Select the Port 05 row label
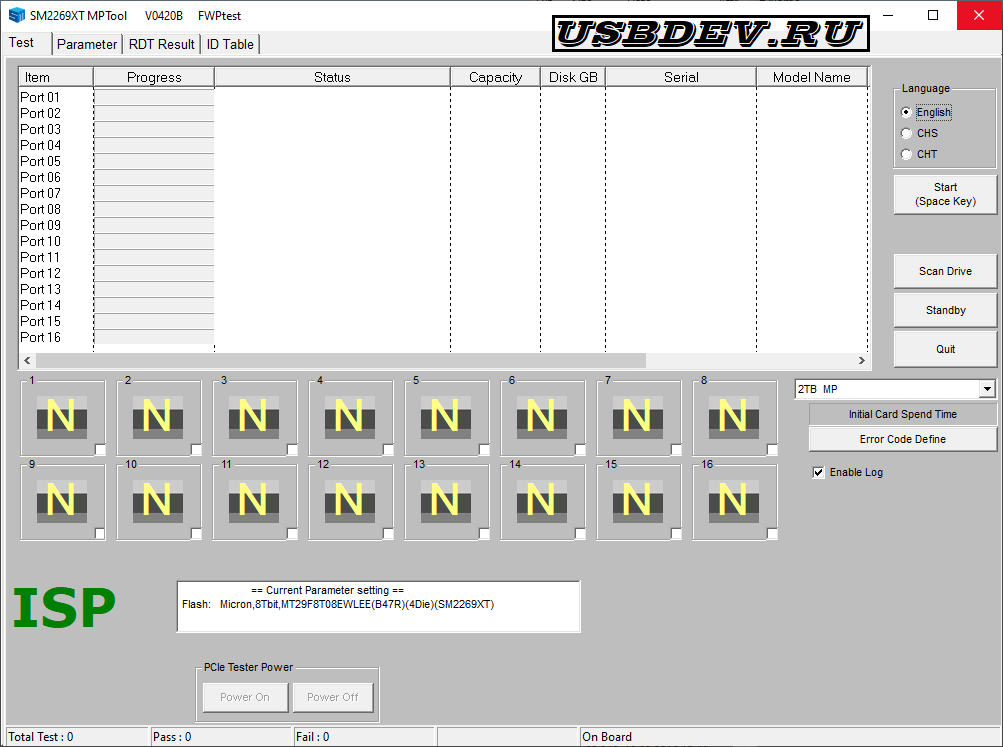 (x=40, y=161)
